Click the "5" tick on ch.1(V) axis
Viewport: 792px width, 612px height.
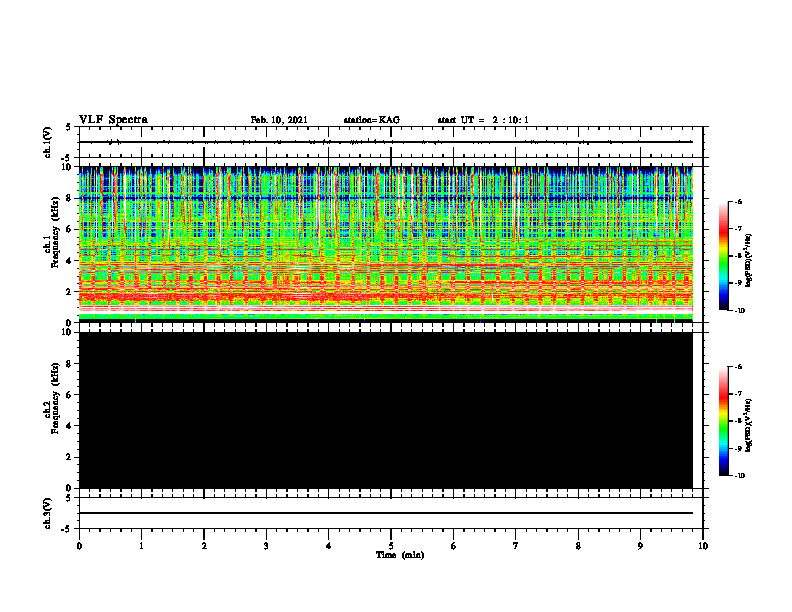(x=70, y=127)
